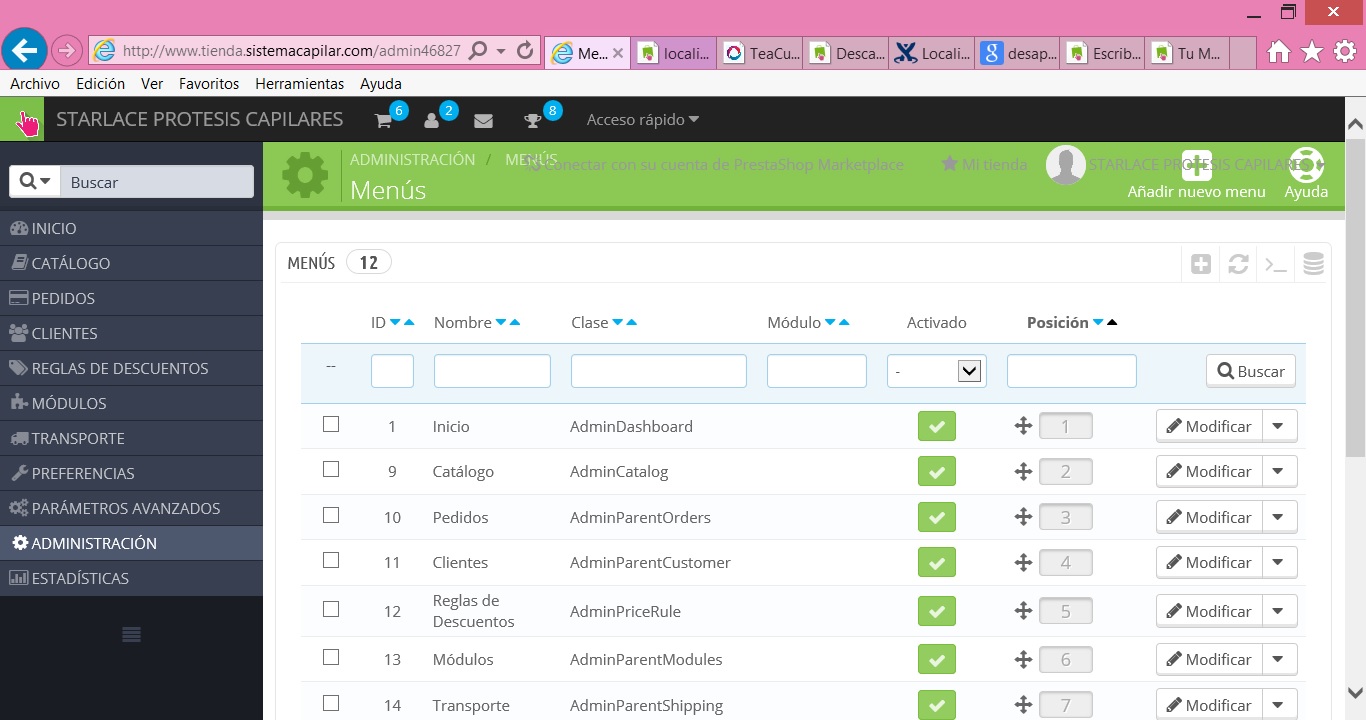Viewport: 1366px width, 720px height.
Task: Open the Herramientas menu
Action: [x=300, y=84]
